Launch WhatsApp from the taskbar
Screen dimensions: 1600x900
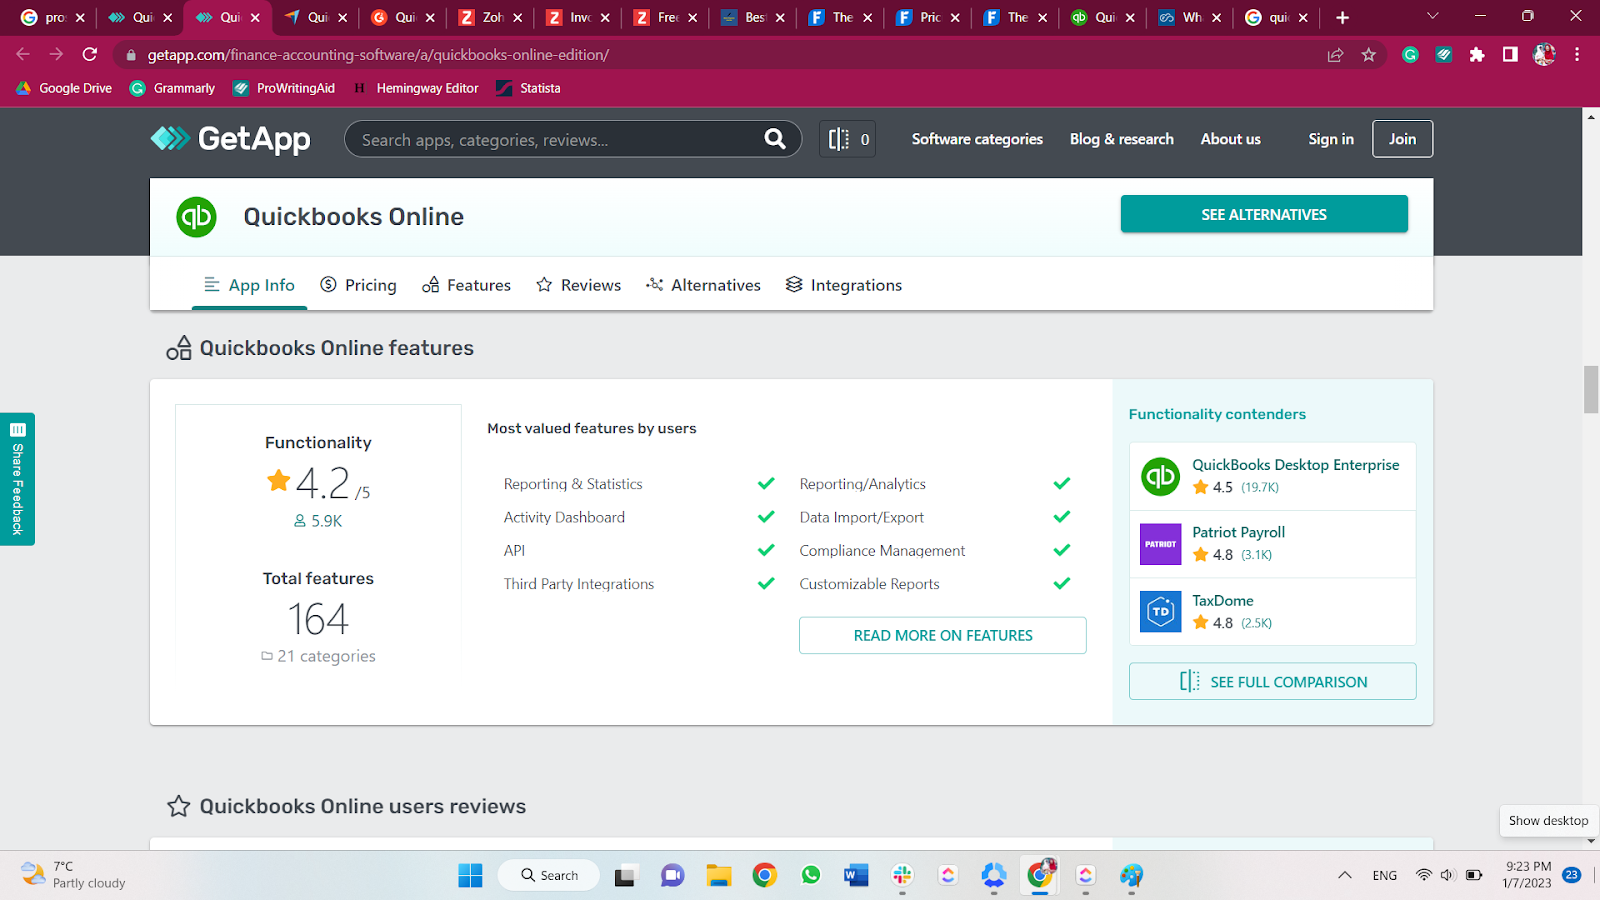click(810, 876)
